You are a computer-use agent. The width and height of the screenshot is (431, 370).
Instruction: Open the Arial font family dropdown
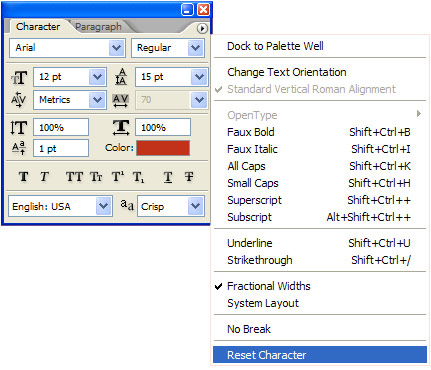[x=117, y=48]
